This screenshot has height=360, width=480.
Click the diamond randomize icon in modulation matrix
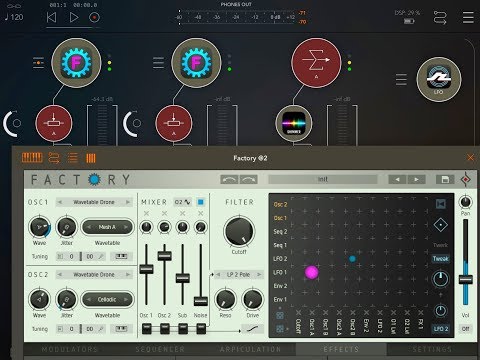(440, 225)
